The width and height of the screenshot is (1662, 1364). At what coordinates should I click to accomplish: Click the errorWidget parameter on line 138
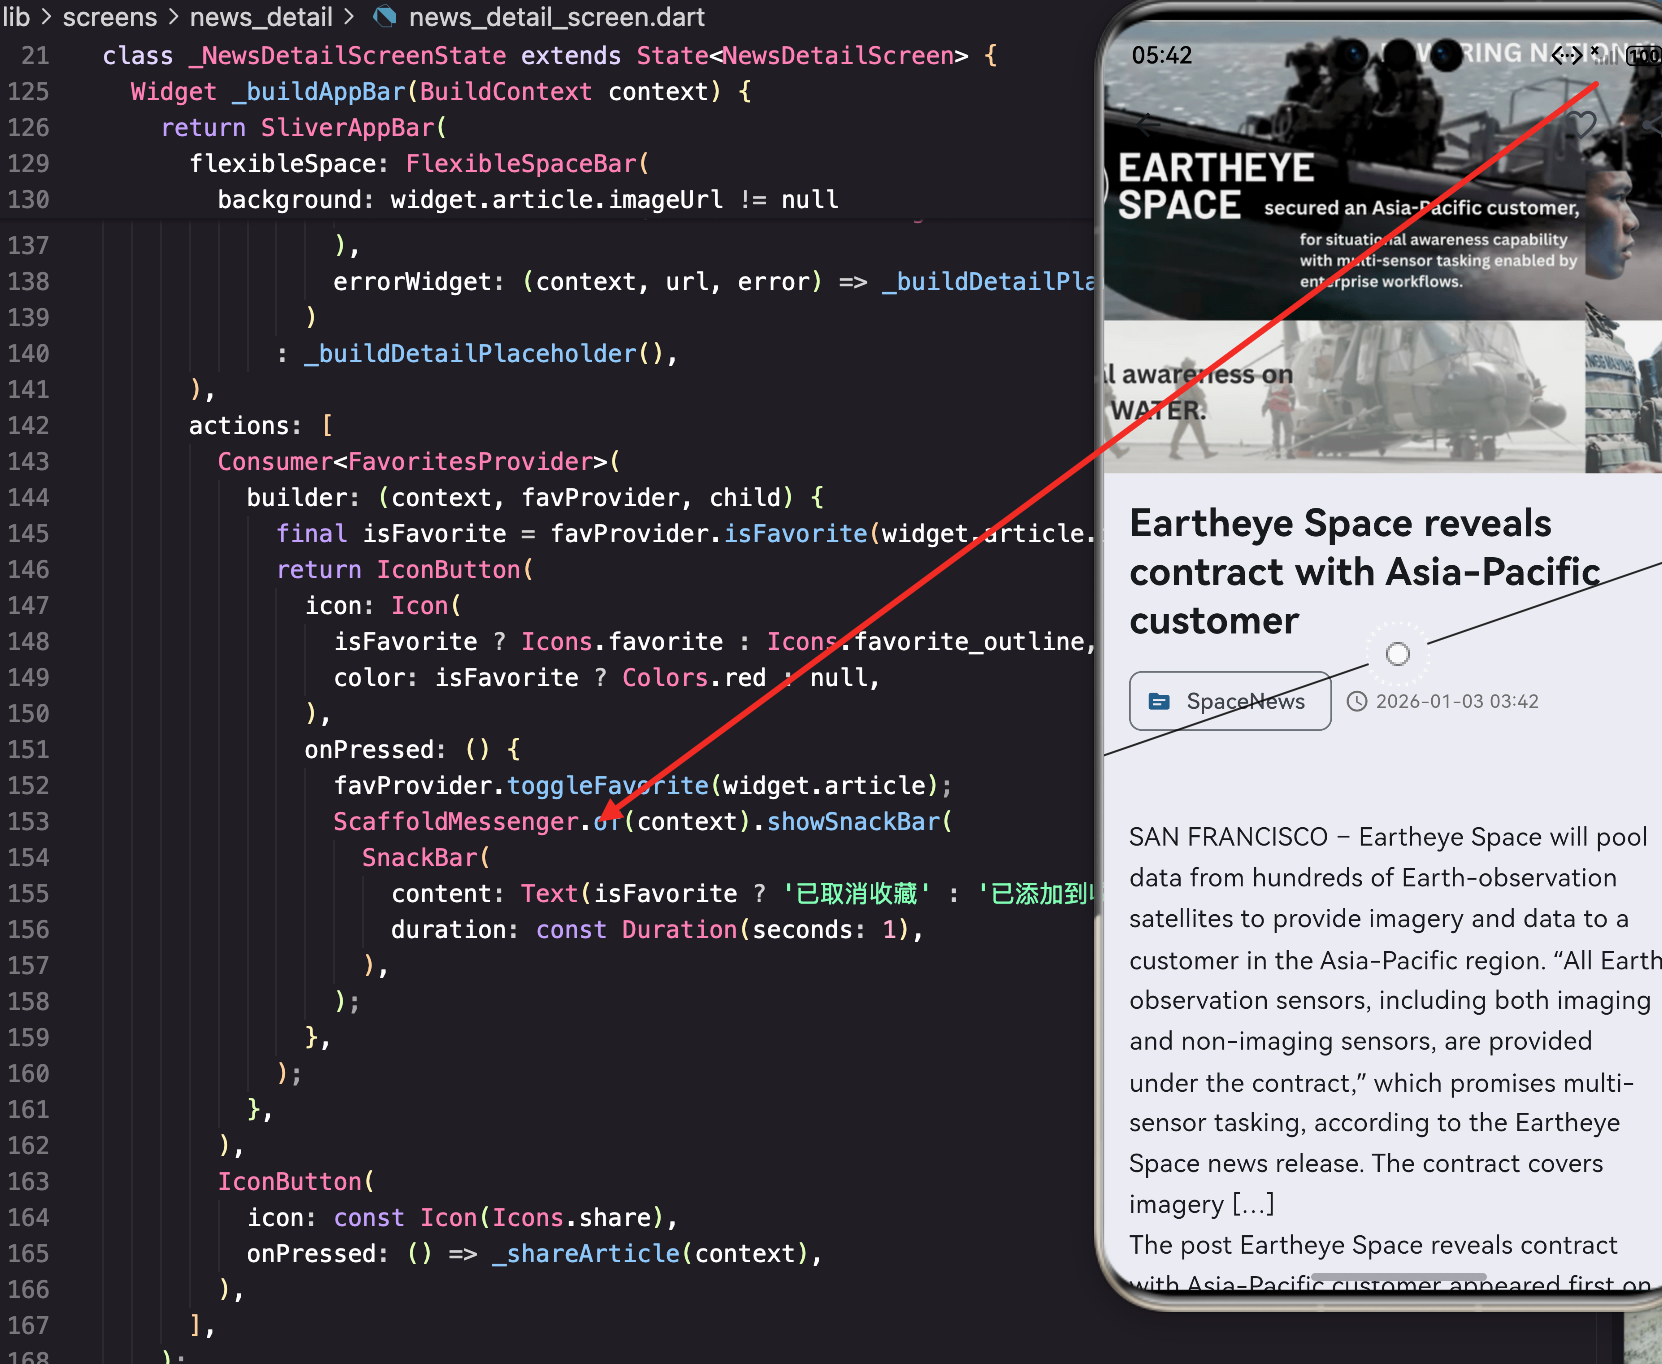[412, 281]
